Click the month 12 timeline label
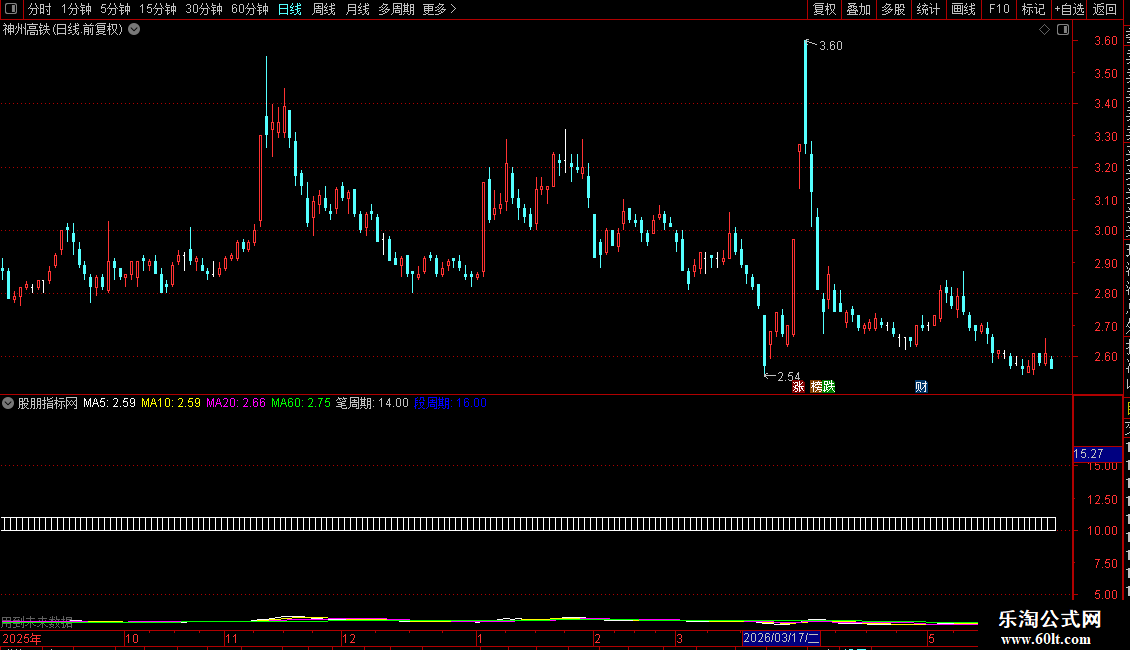The image size is (1130, 650). (349, 638)
